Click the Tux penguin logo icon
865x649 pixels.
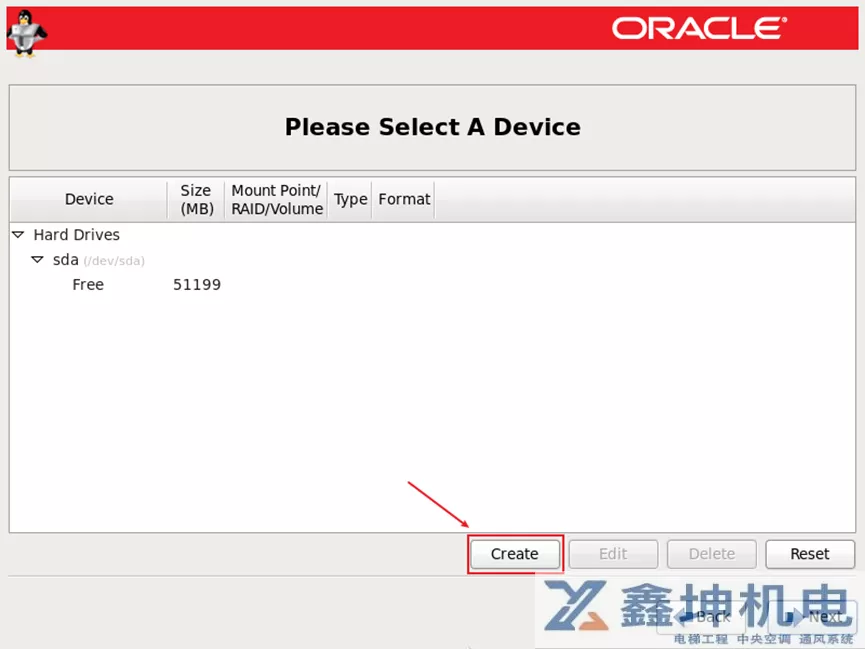tap(26, 34)
